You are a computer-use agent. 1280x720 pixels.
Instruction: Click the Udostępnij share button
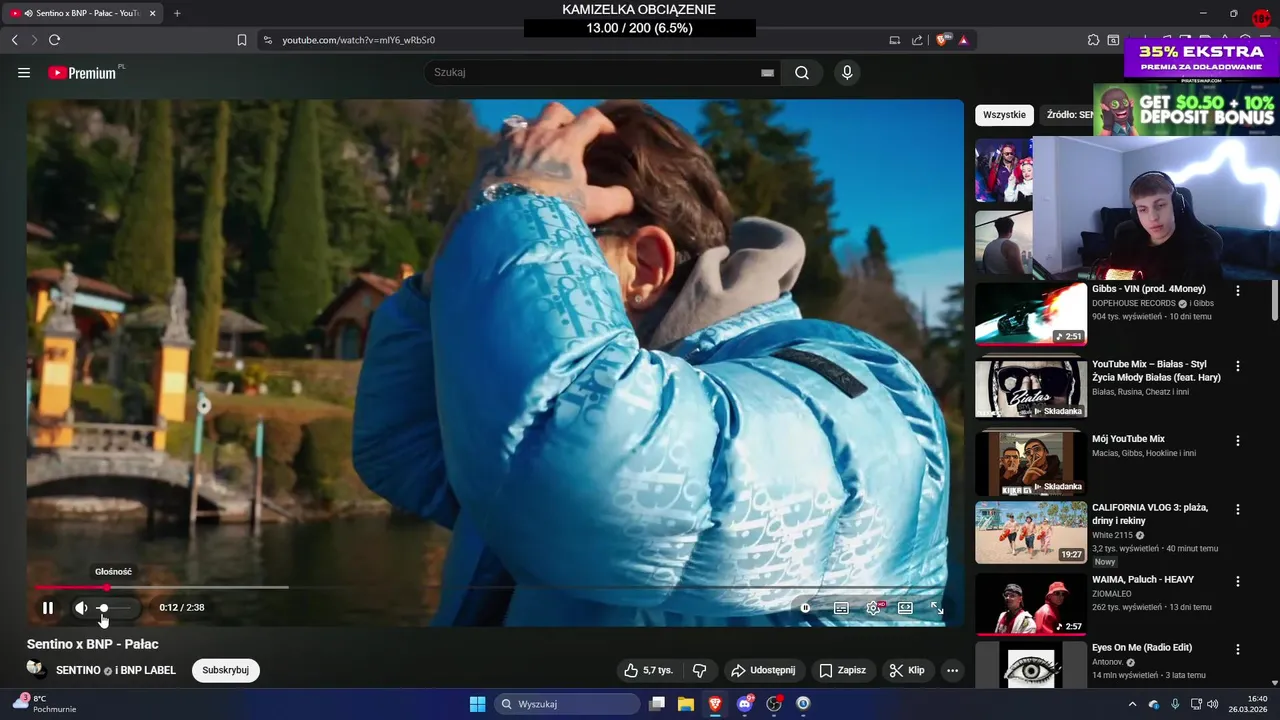point(762,670)
